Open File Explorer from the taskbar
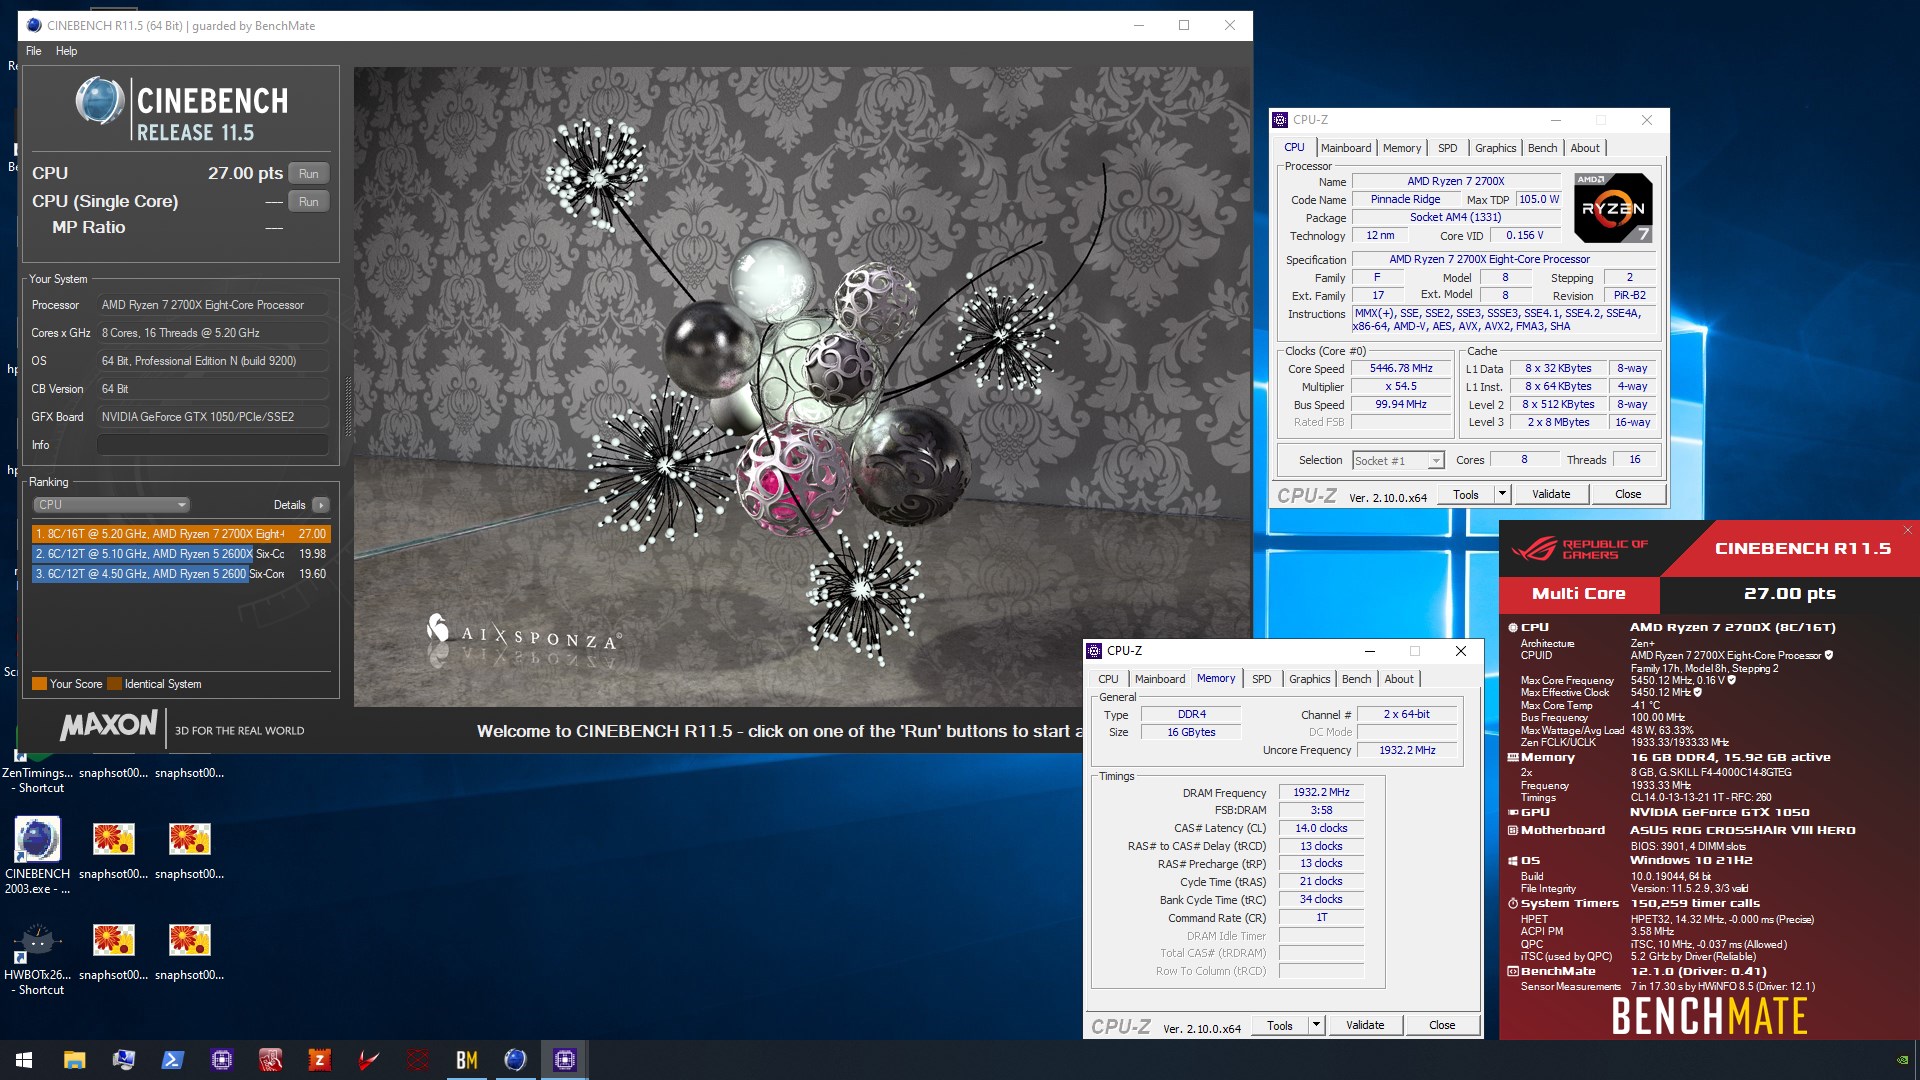This screenshot has width=1920, height=1080. (74, 1060)
